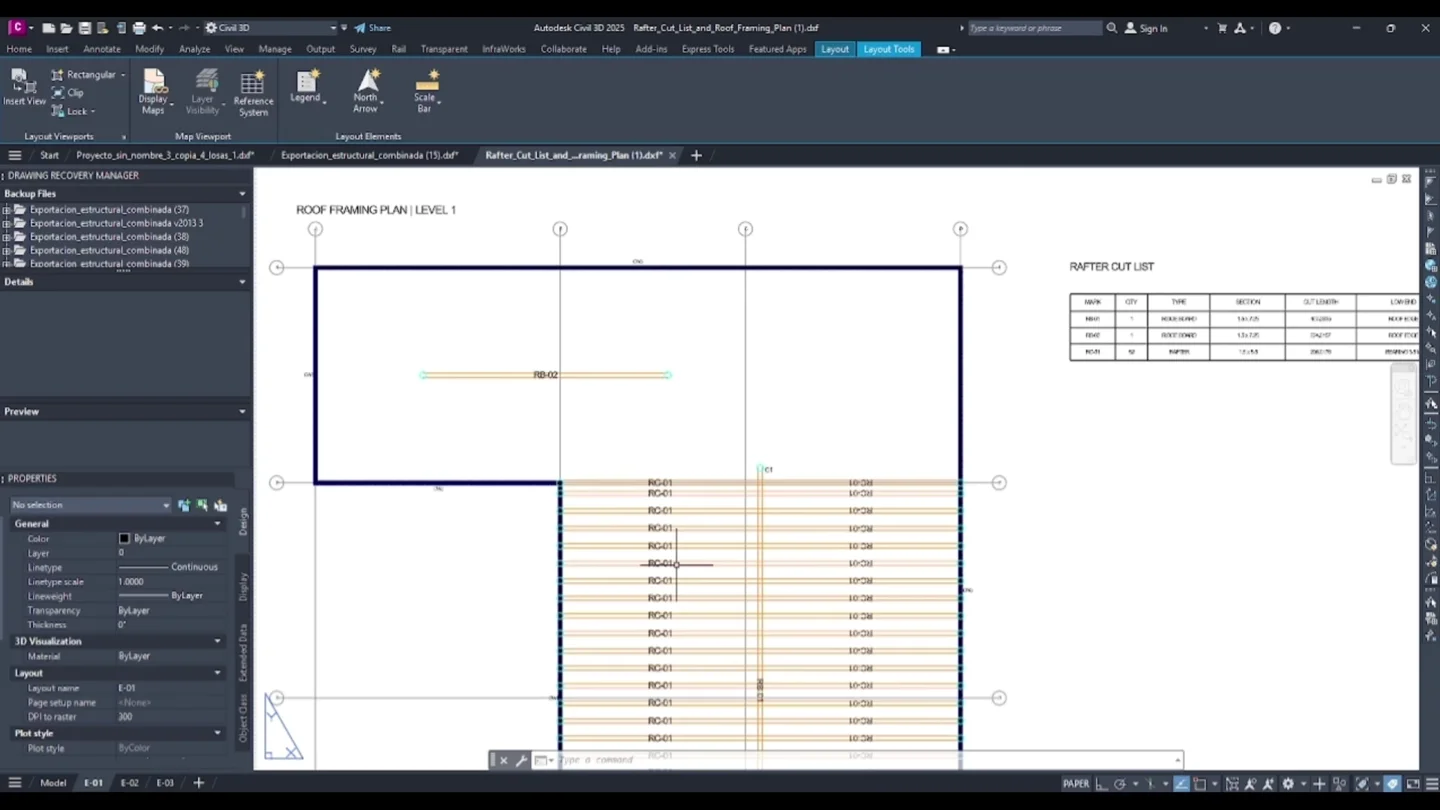Click the Share button
Viewport: 1440px width, 810px height.
point(373,28)
